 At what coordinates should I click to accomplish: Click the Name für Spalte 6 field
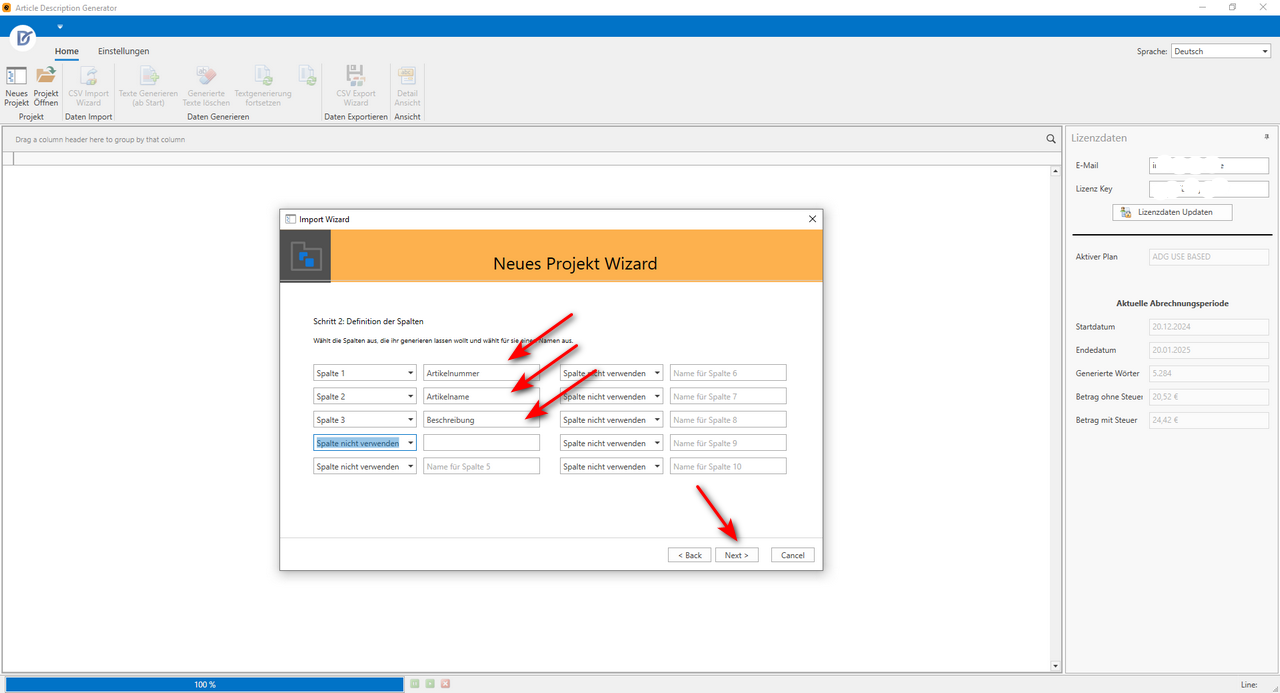(x=728, y=373)
